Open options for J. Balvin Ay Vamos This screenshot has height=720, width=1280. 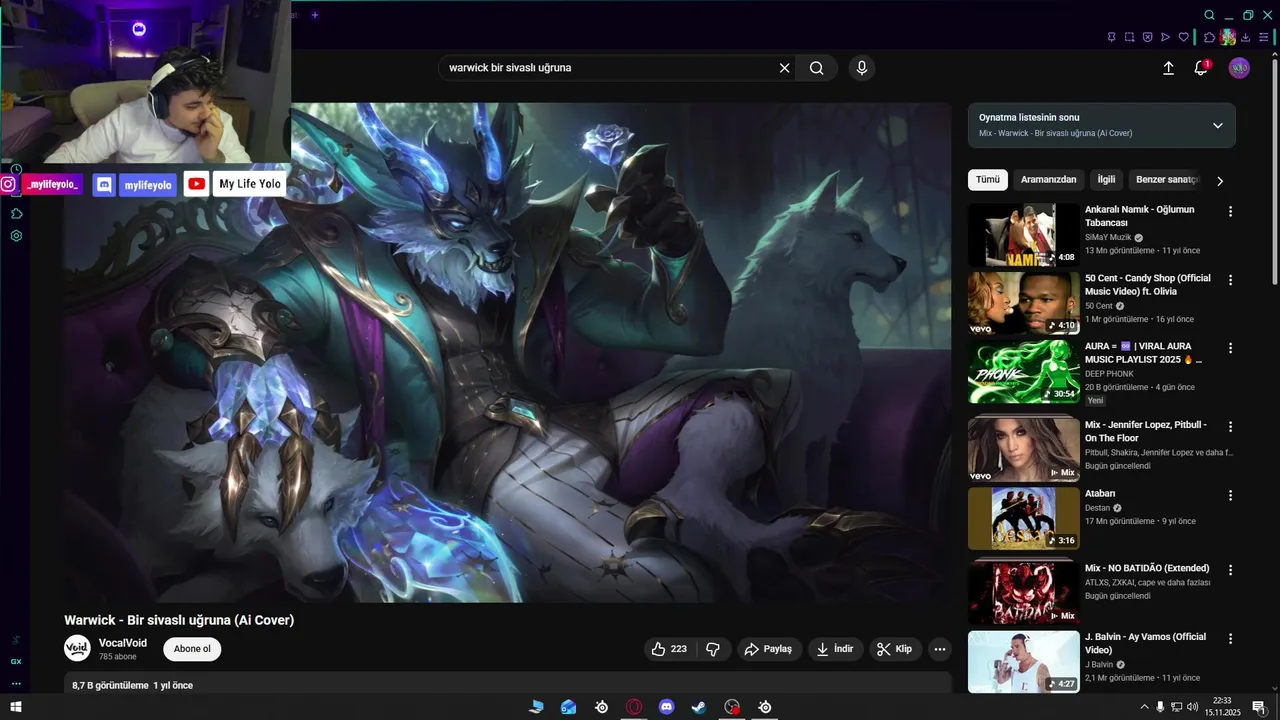[1231, 639]
